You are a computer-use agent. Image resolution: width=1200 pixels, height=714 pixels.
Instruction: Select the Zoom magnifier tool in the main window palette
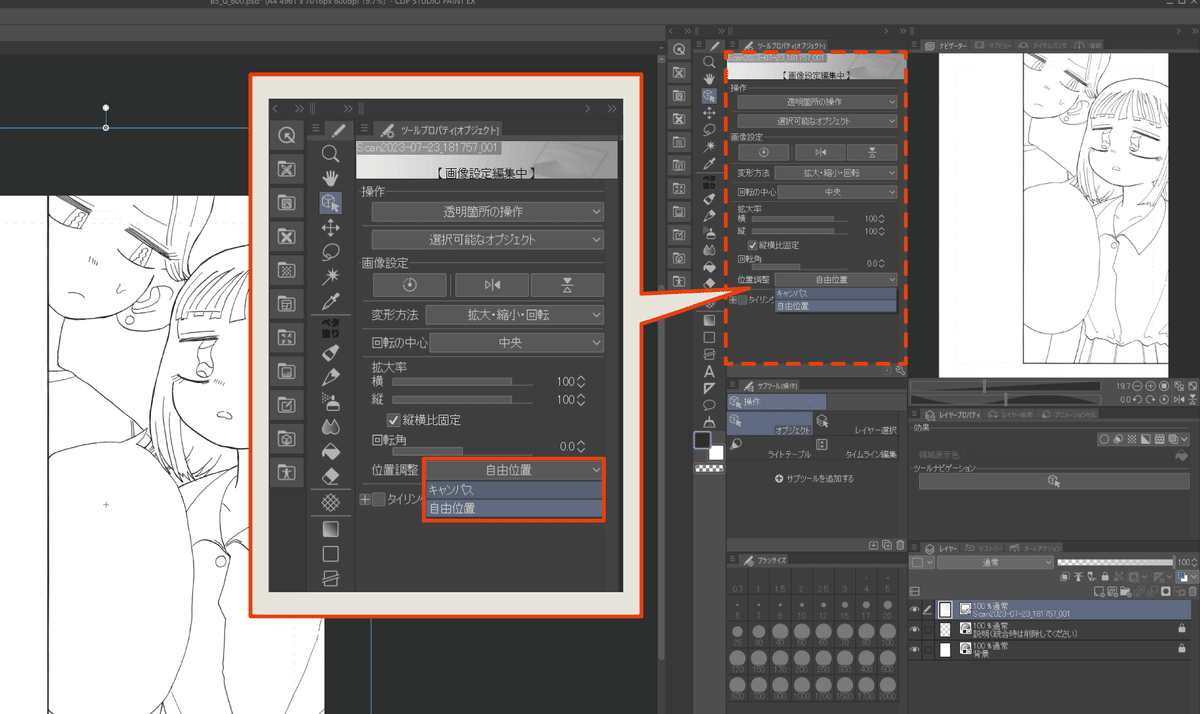pyautogui.click(x=709, y=62)
